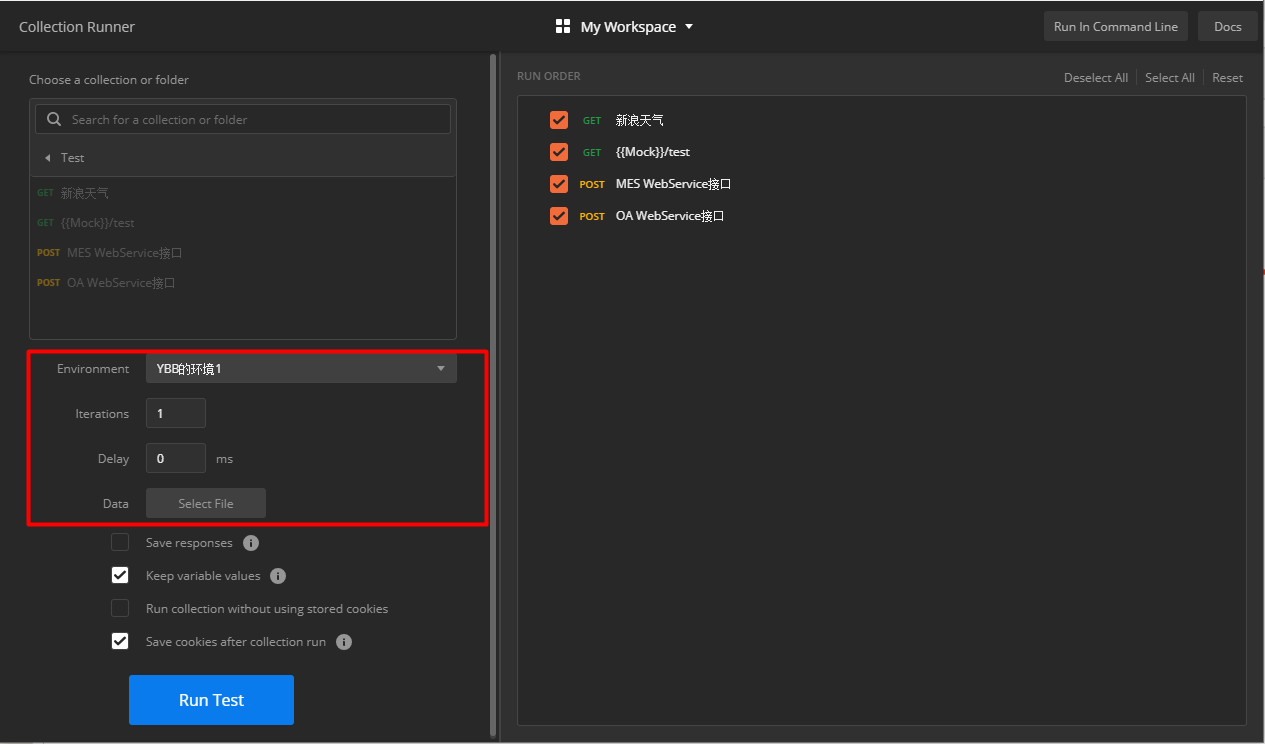Click the left panel vertical scrollbar
This screenshot has height=744, width=1265.
pos(493,395)
